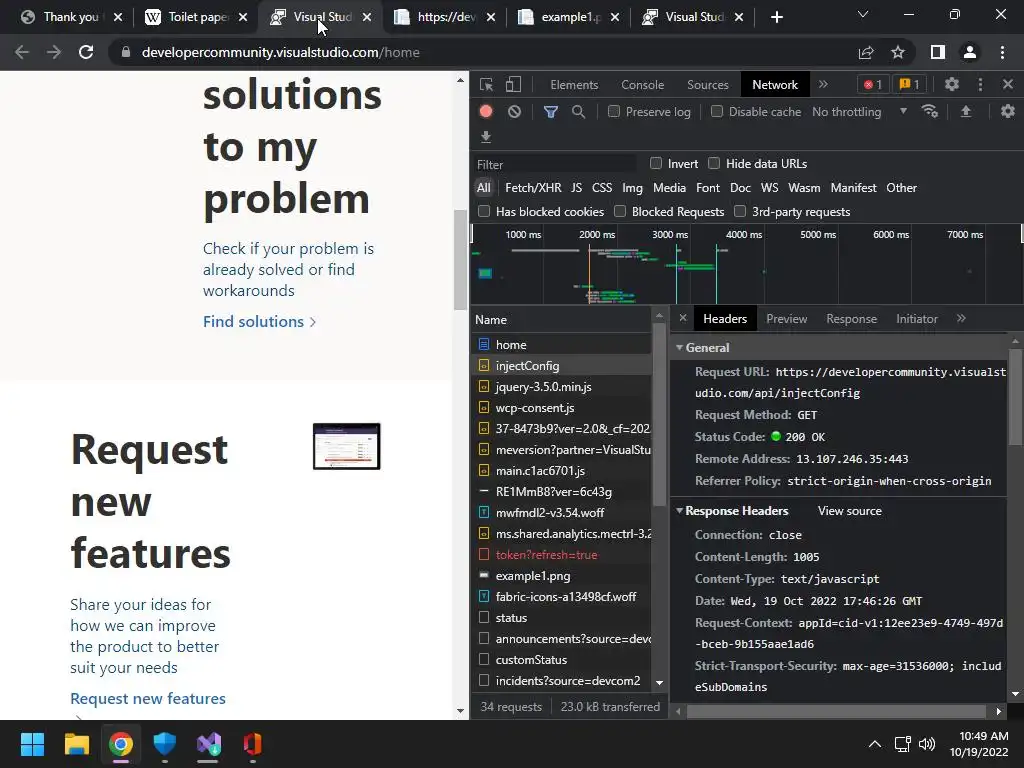Follow the Find solutions link
The width and height of the screenshot is (1024, 768).
(259, 321)
